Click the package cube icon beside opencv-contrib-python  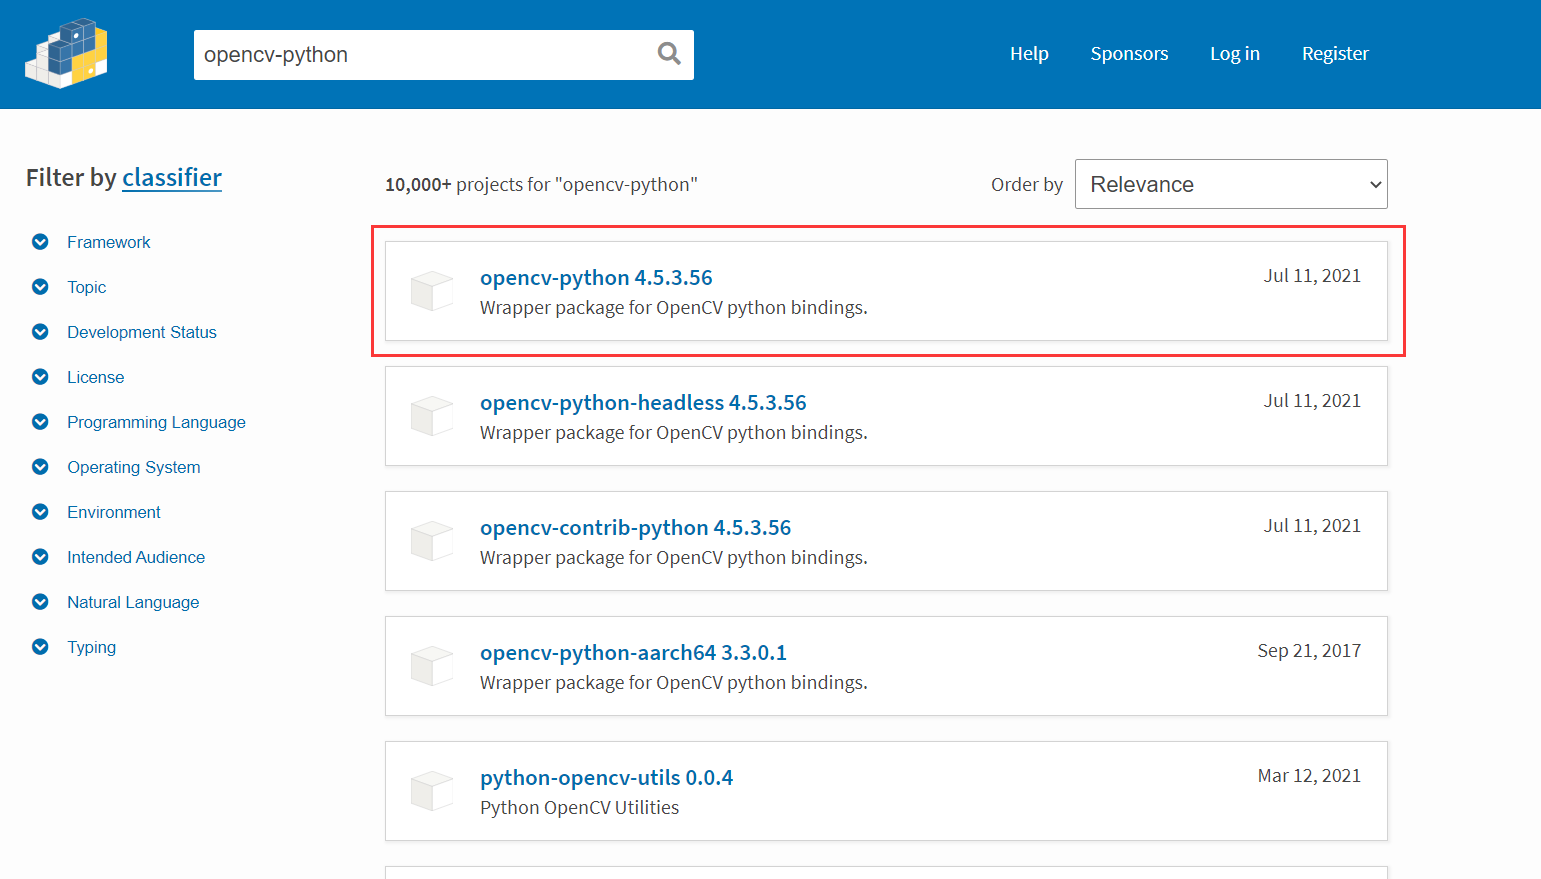click(432, 541)
